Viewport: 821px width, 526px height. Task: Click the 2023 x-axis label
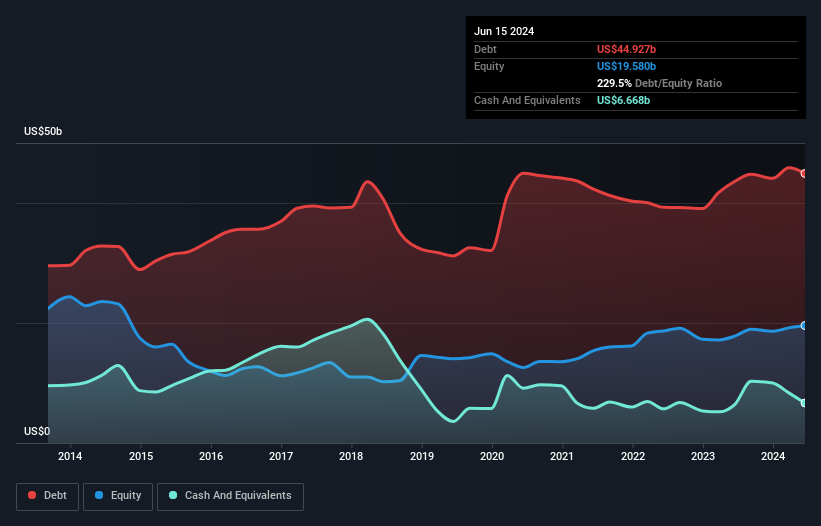coord(703,456)
